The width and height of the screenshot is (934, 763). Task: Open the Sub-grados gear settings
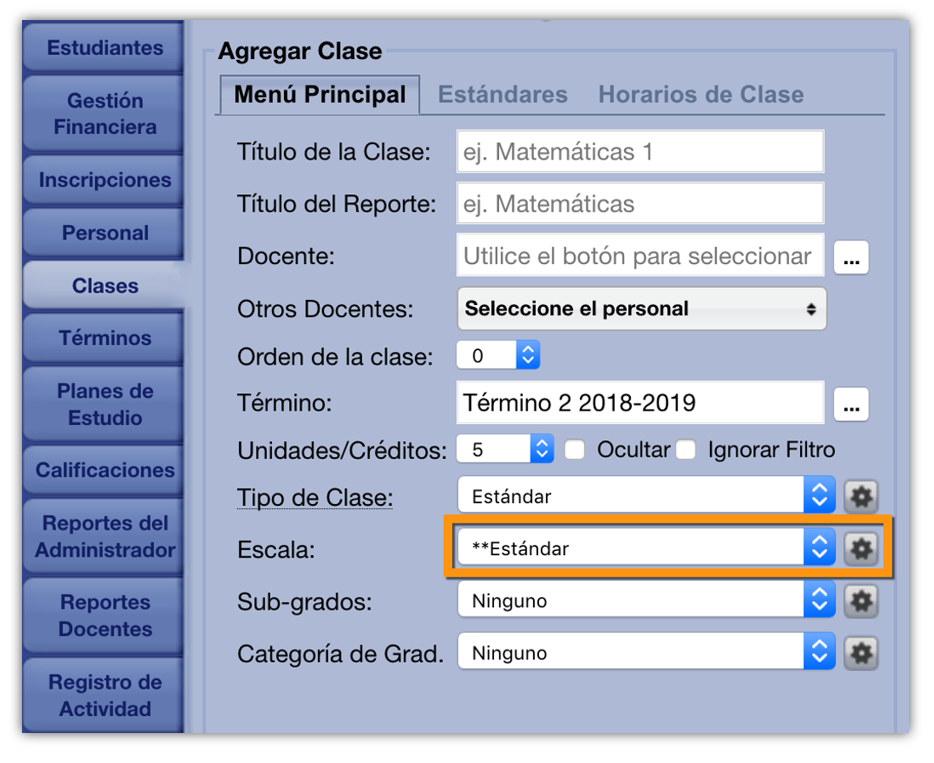860,601
